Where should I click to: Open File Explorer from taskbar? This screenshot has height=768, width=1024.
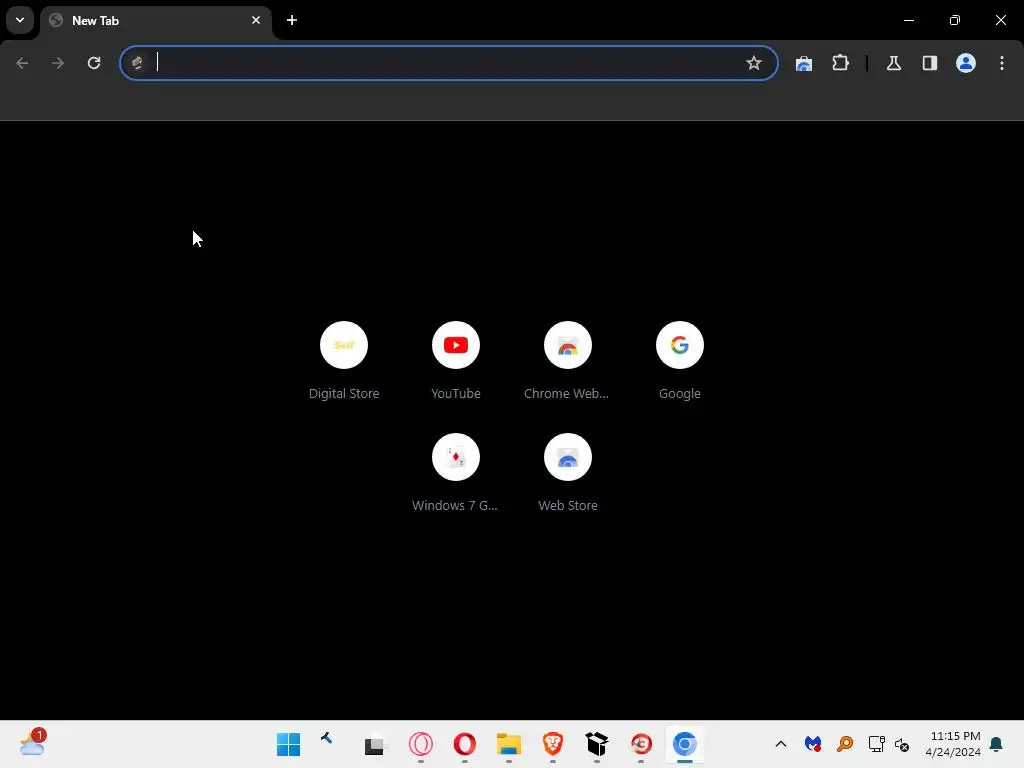(509, 744)
